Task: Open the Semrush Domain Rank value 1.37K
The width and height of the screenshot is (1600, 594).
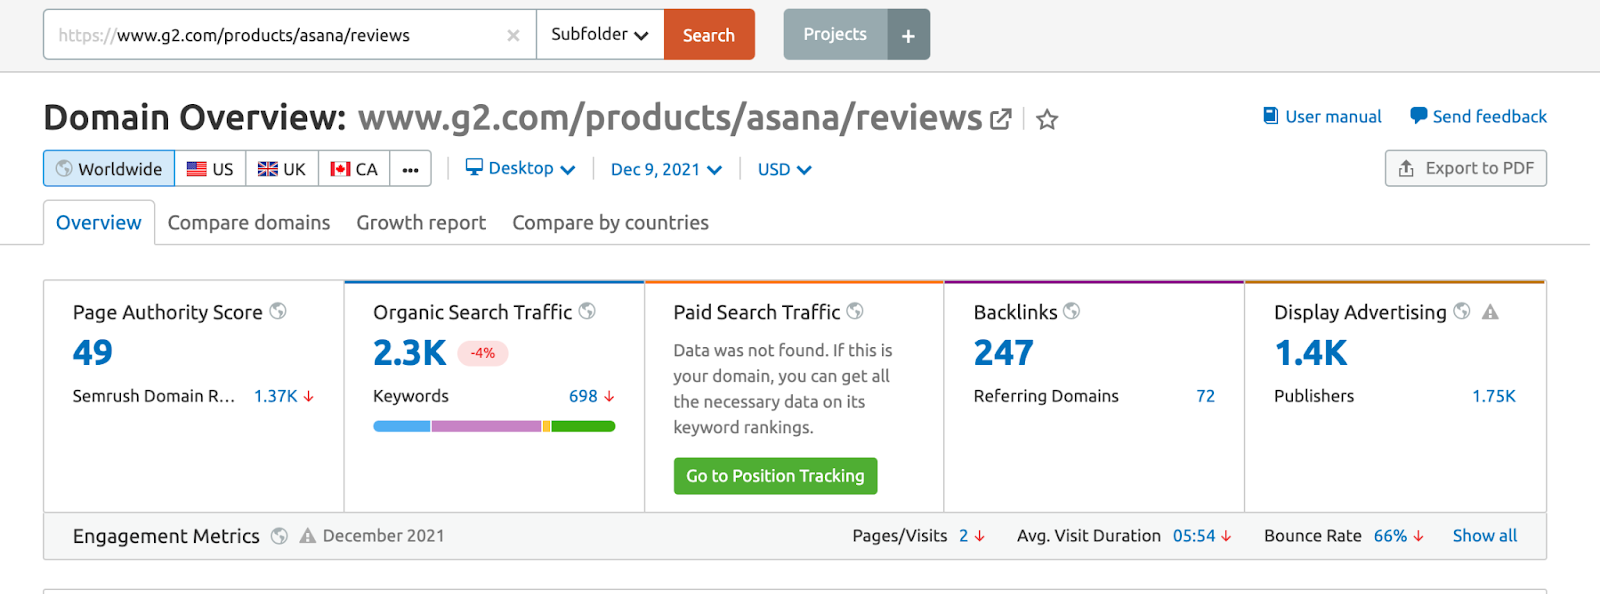Action: [x=276, y=396]
